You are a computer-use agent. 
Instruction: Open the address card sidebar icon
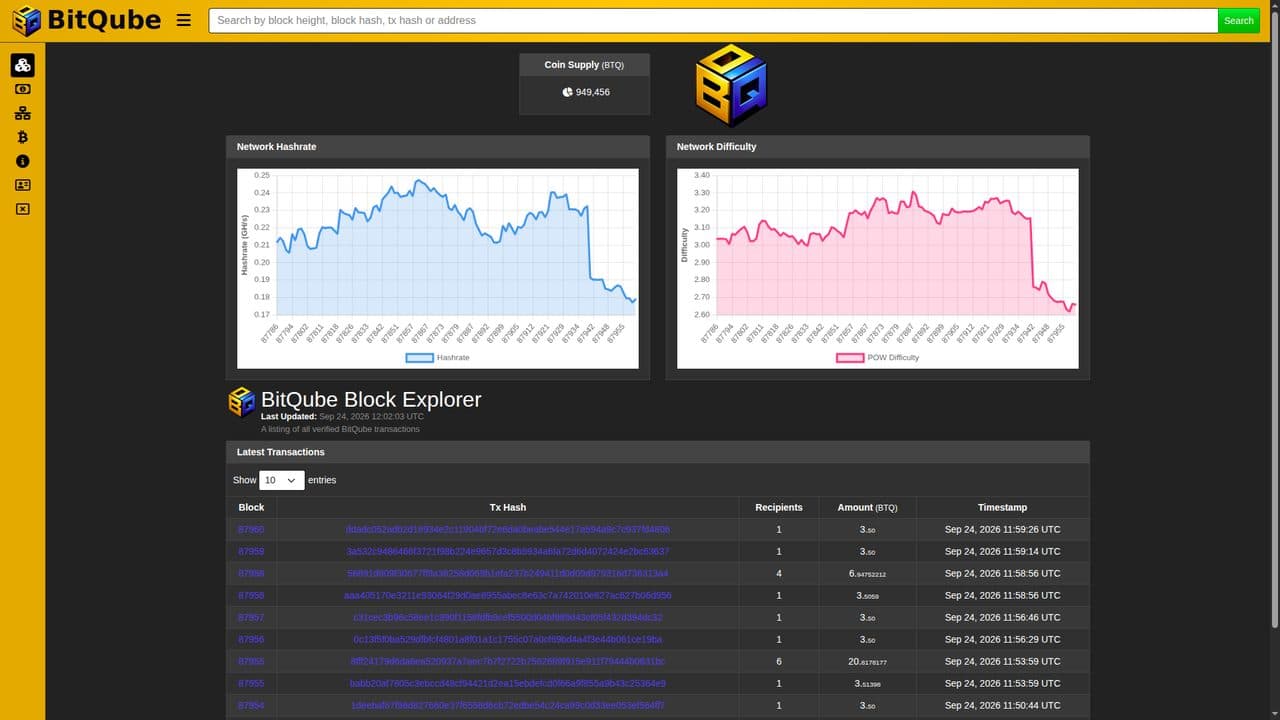coord(22,185)
